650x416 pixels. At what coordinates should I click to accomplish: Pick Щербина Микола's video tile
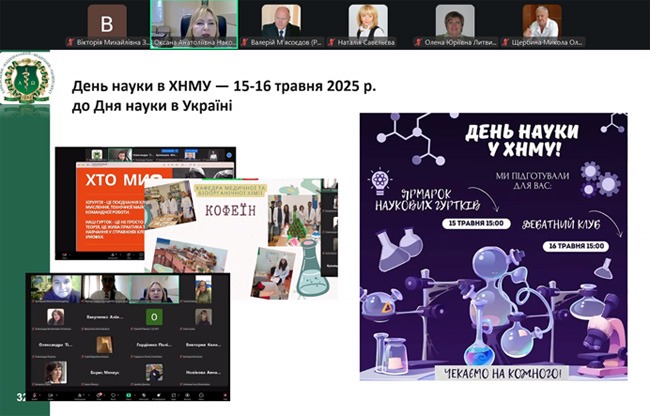point(541,19)
